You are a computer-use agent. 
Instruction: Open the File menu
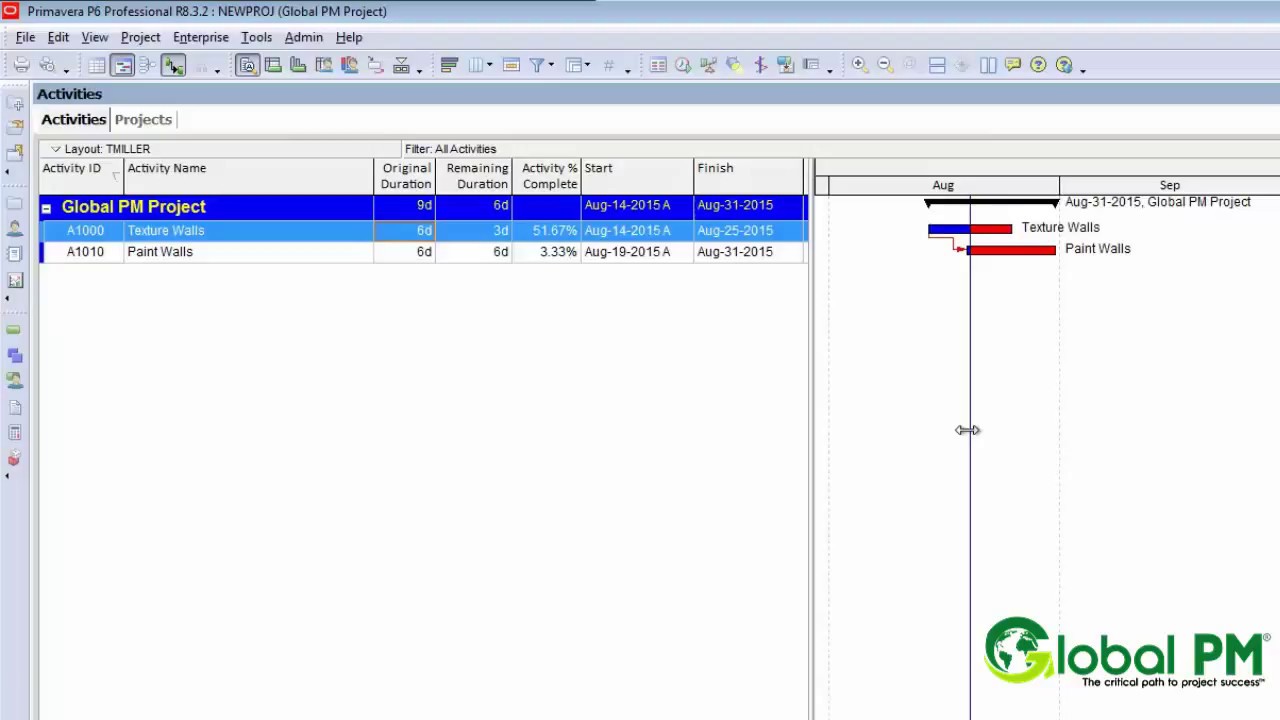pos(25,37)
